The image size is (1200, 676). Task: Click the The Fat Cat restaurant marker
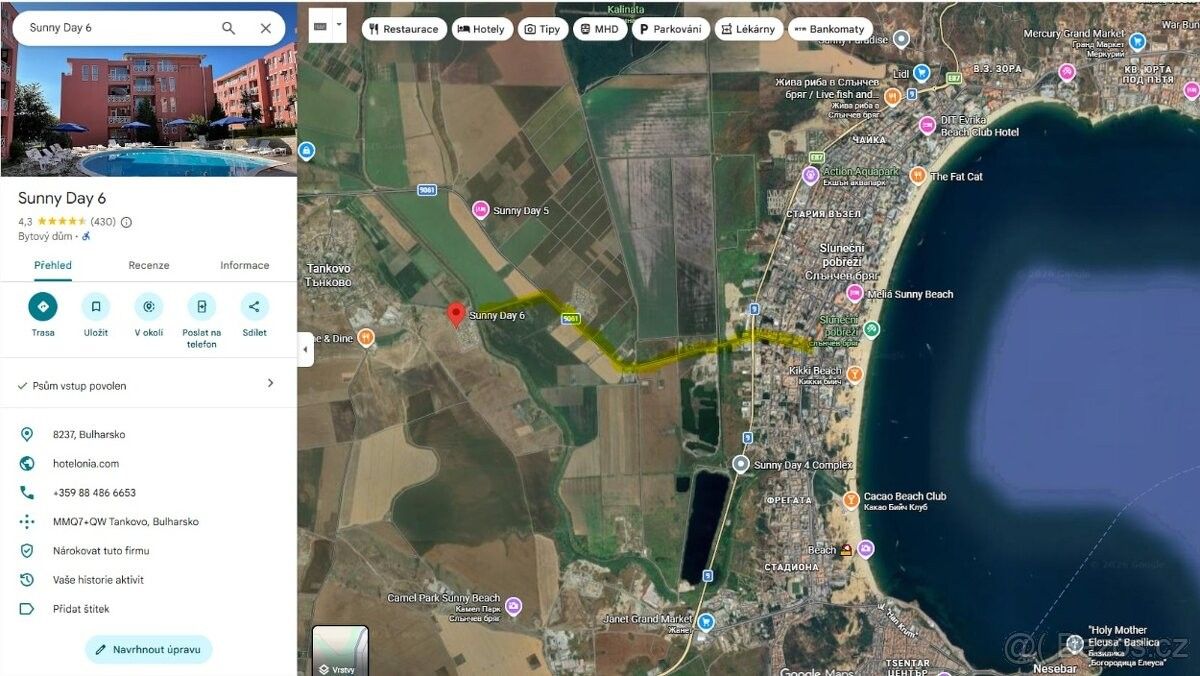[x=917, y=177]
